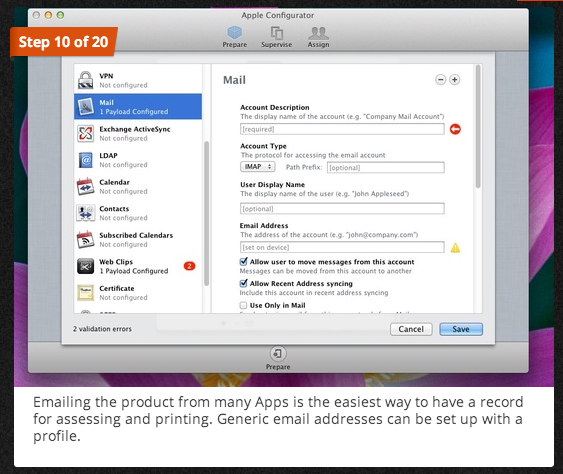Click the green zoom window button

[x=60, y=15]
